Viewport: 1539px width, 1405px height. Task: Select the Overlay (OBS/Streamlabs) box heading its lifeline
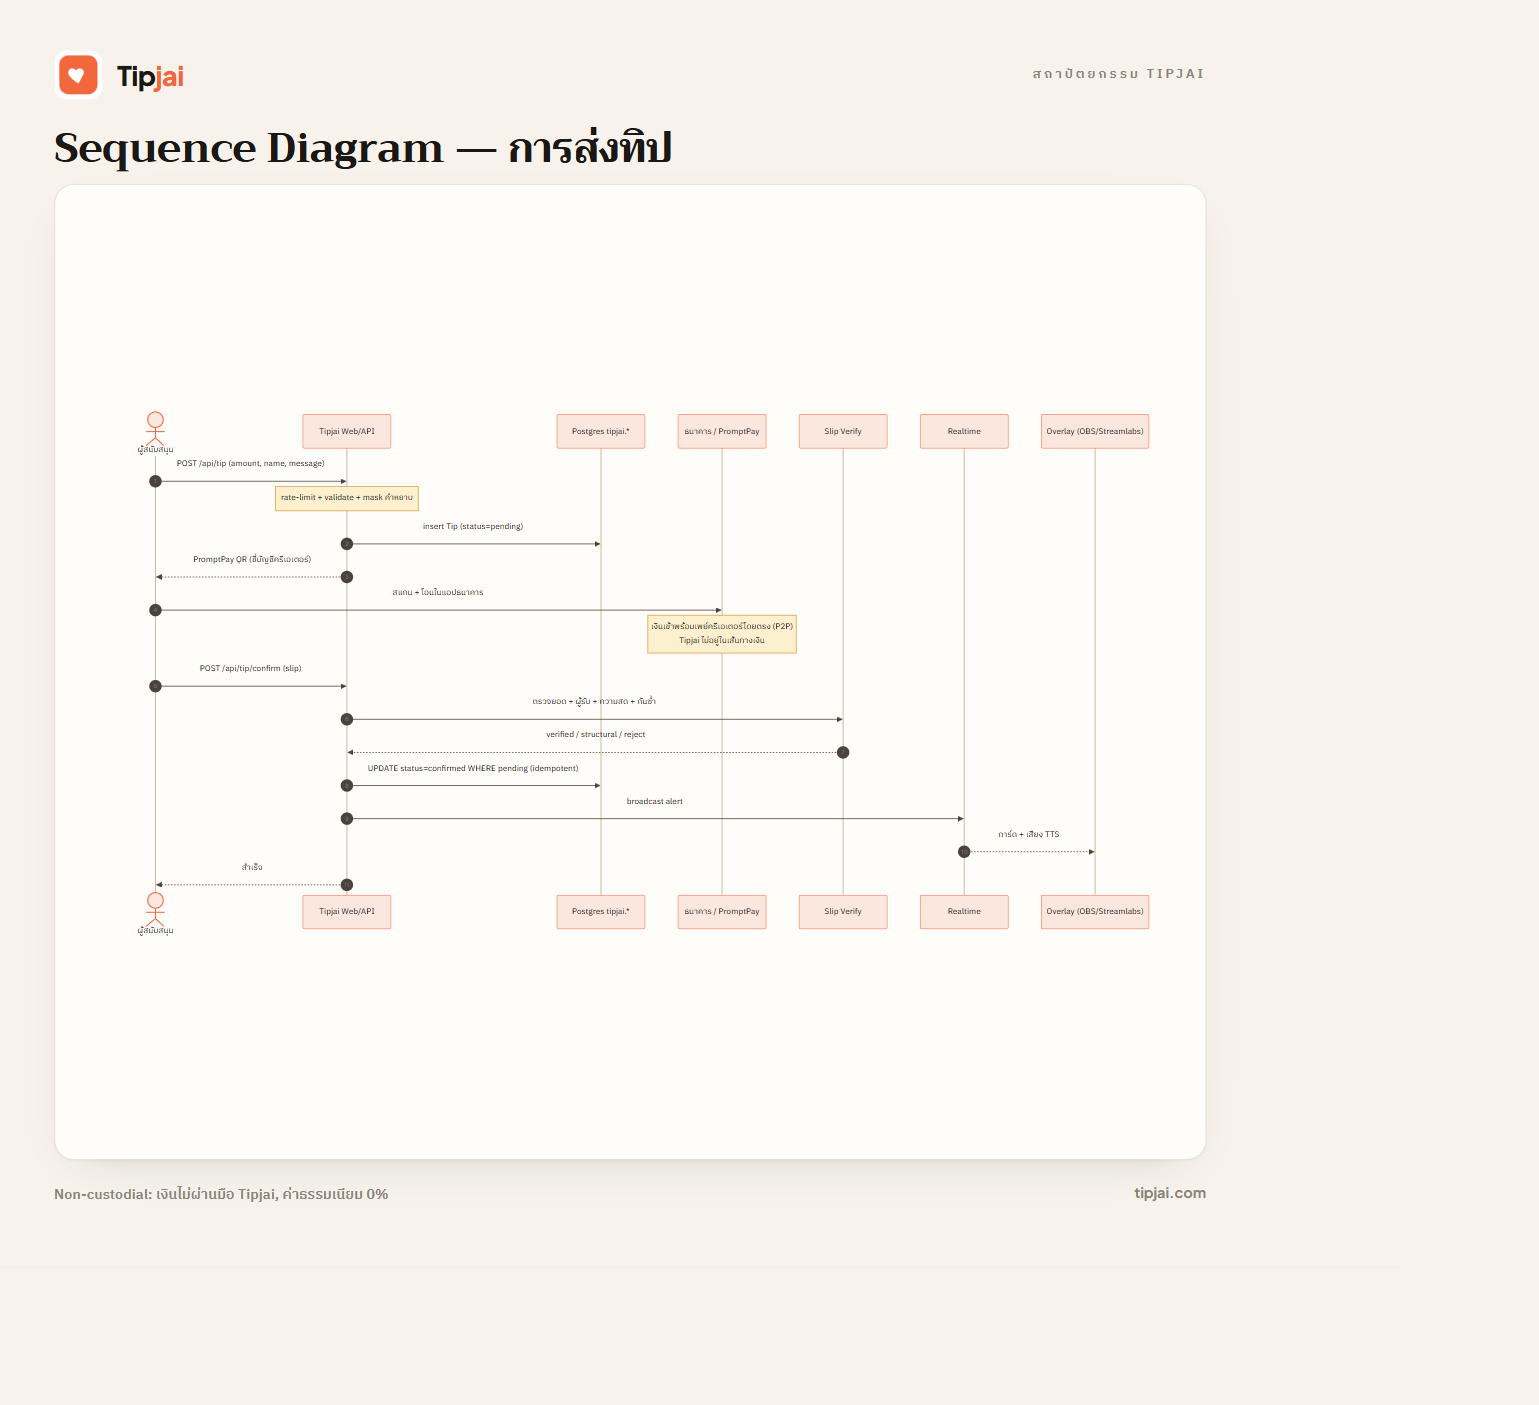[1095, 431]
